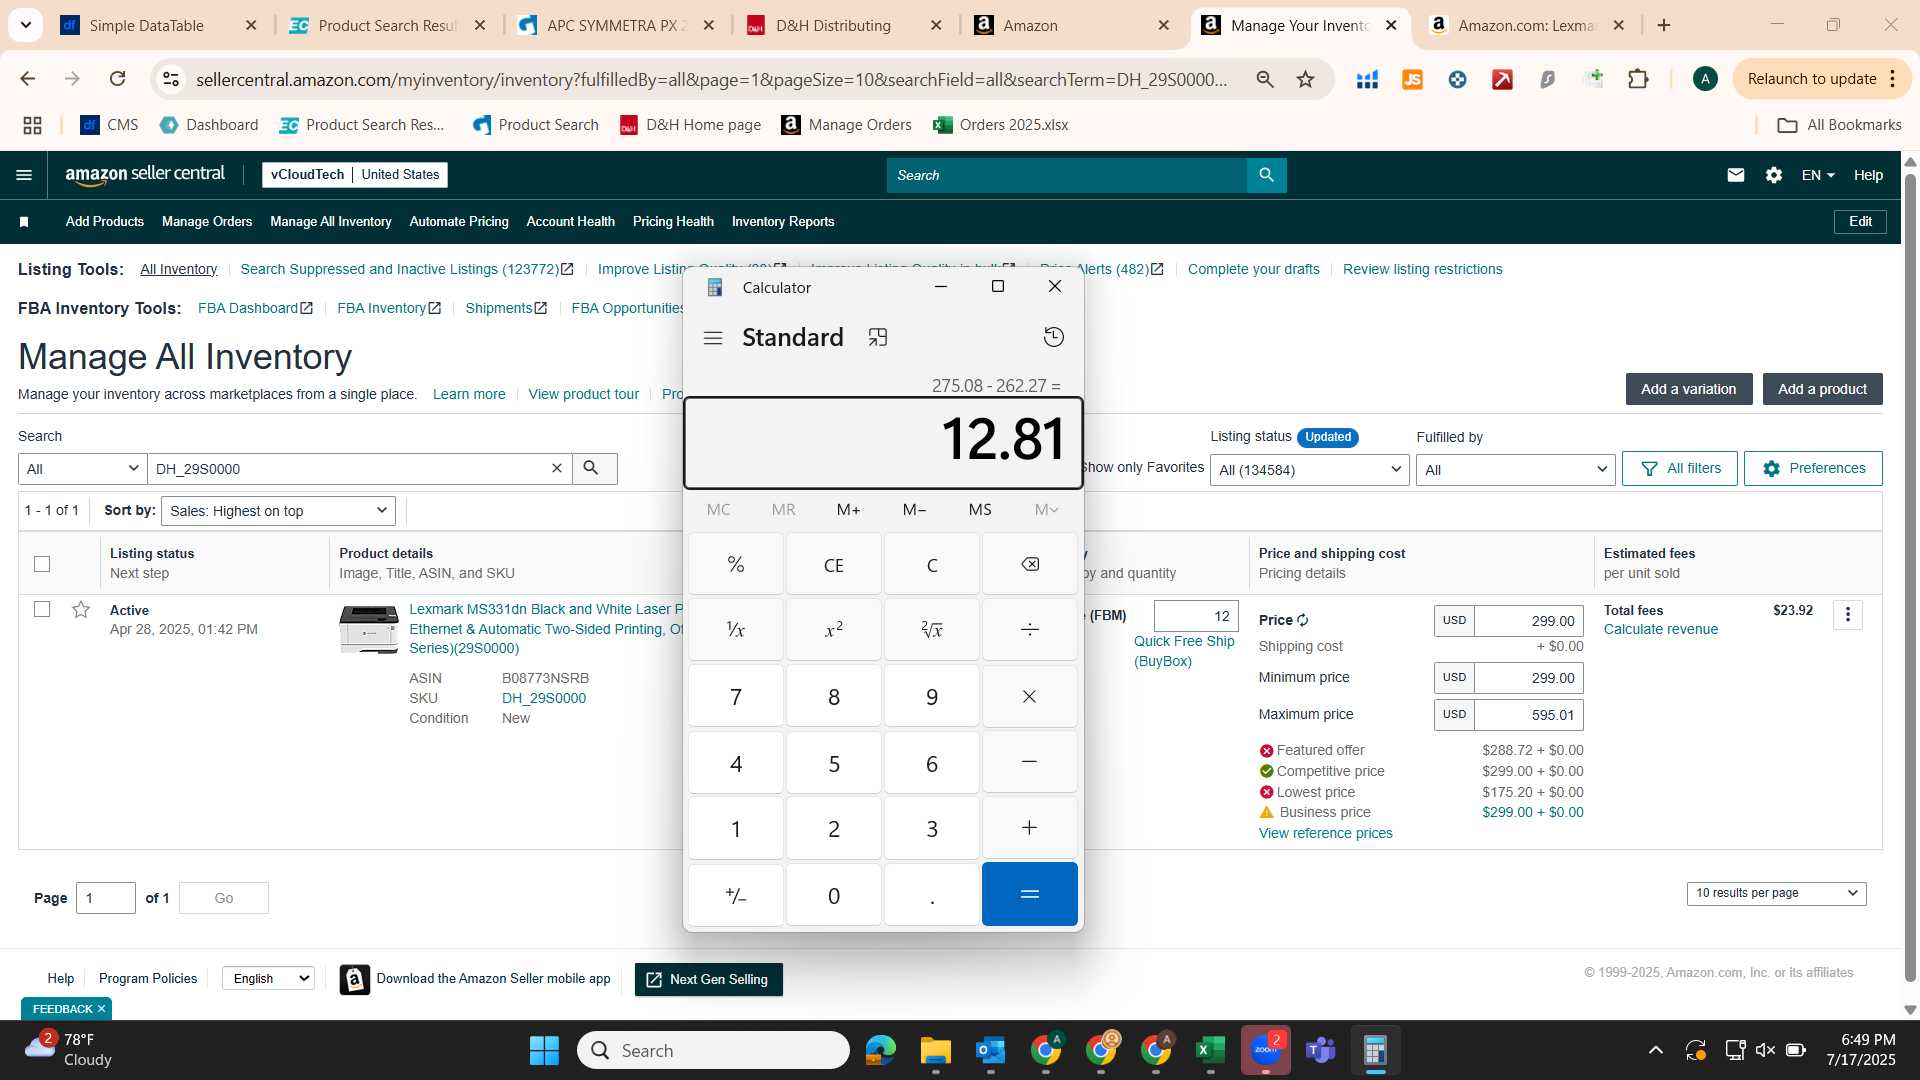Open the English language dropdown in footer
The image size is (1920, 1080).
(268, 978)
